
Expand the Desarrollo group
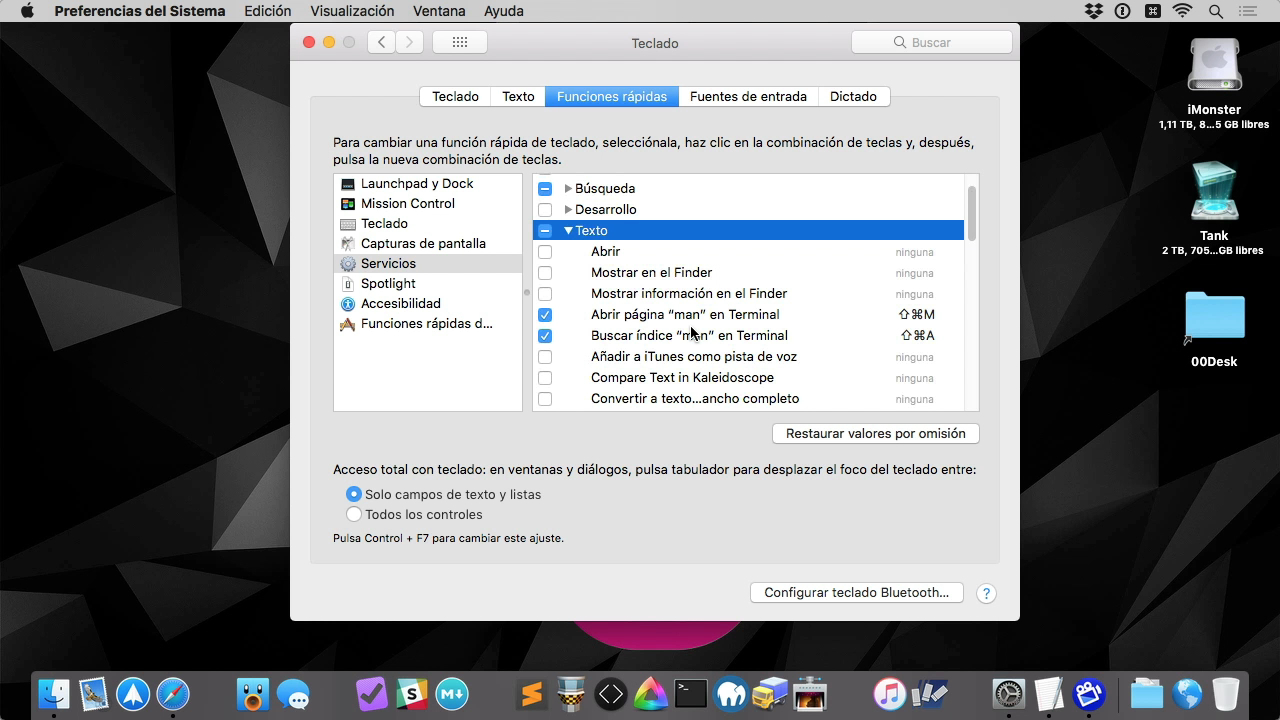568,209
